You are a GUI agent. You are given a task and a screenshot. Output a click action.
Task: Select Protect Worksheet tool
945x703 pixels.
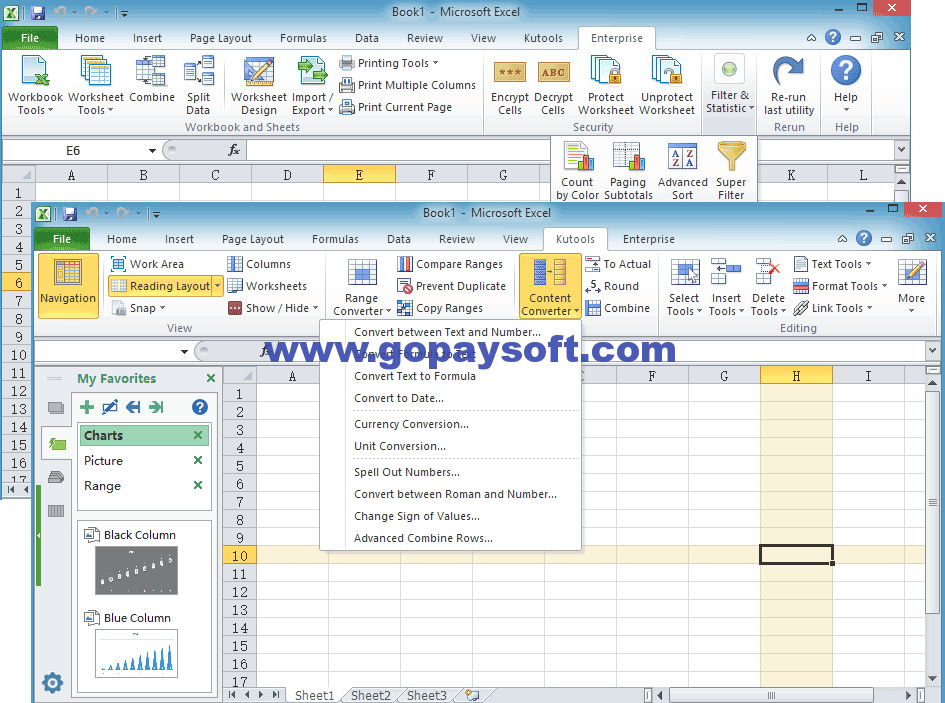[x=606, y=85]
